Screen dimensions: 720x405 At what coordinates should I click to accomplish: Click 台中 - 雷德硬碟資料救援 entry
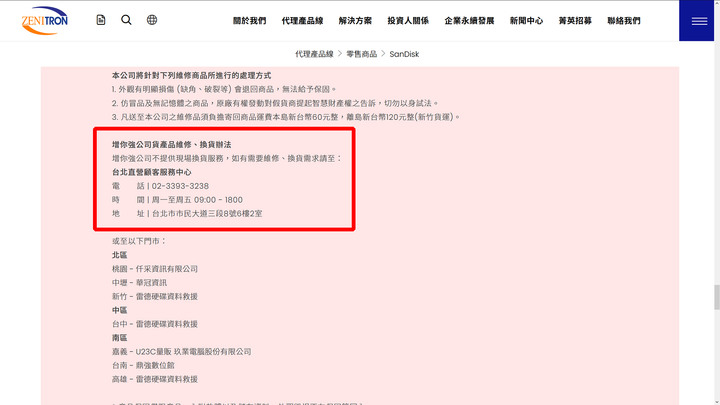click(x=155, y=324)
